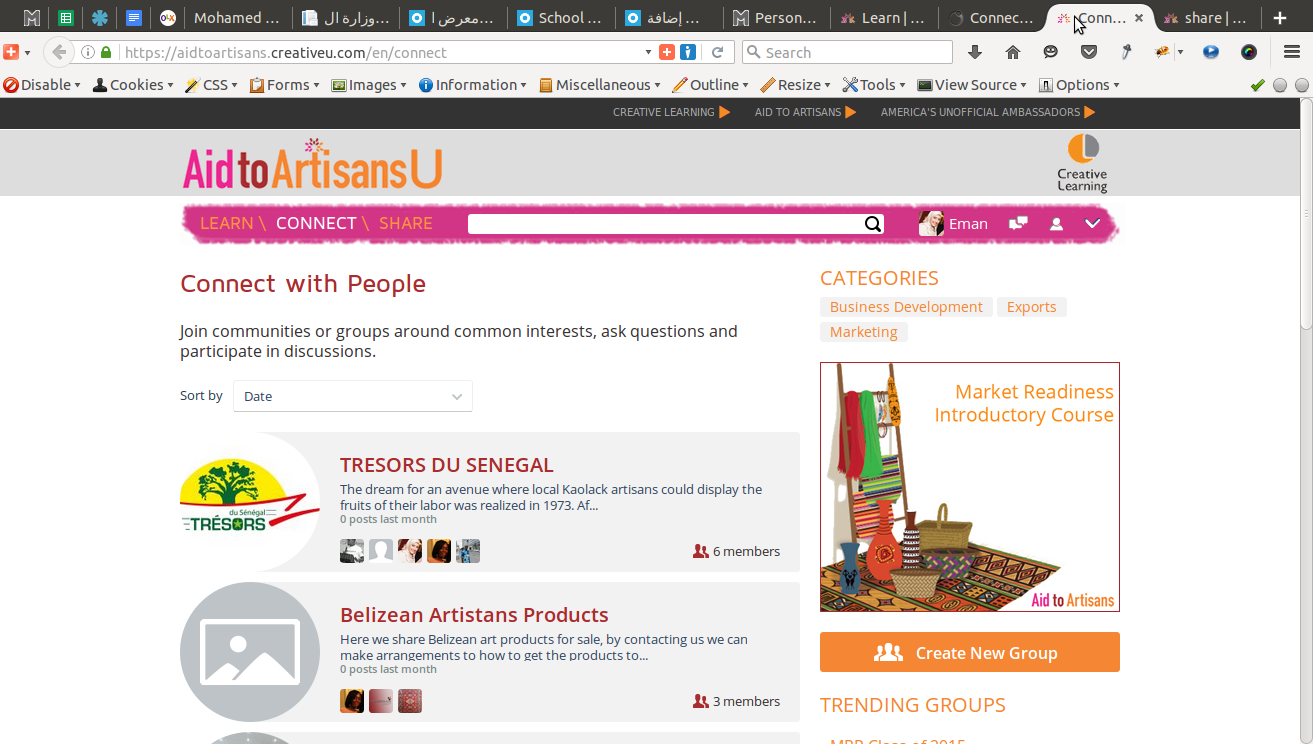Click the Market Readiness Introductory Course banner
Screen dimensions: 1313x744
coord(970,487)
